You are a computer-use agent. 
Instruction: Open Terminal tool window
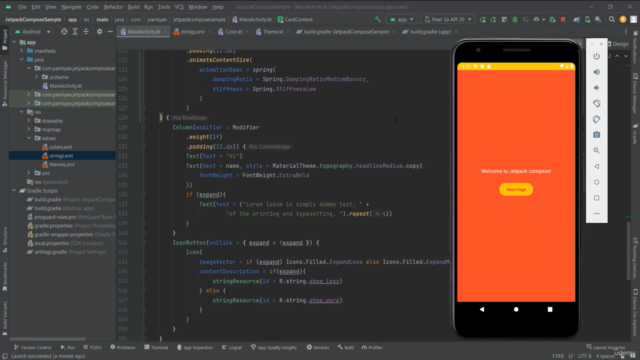coord(156,347)
